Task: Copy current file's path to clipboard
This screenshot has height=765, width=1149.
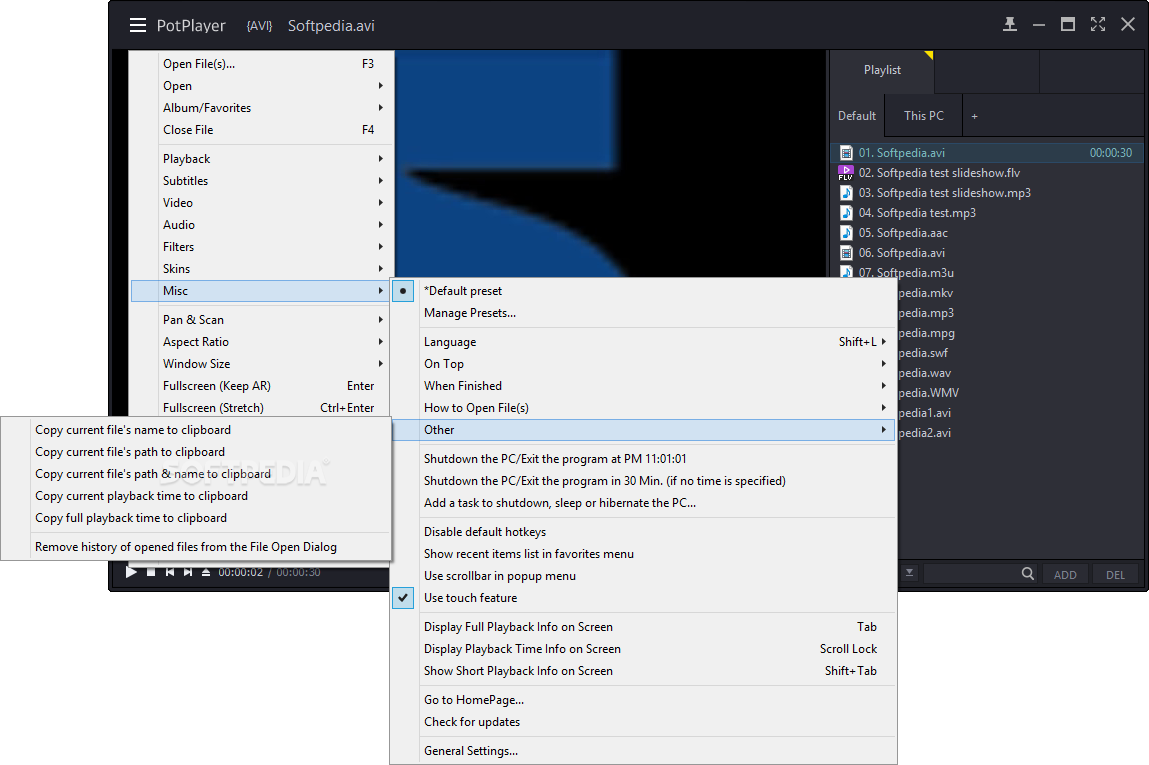Action: tap(196, 452)
